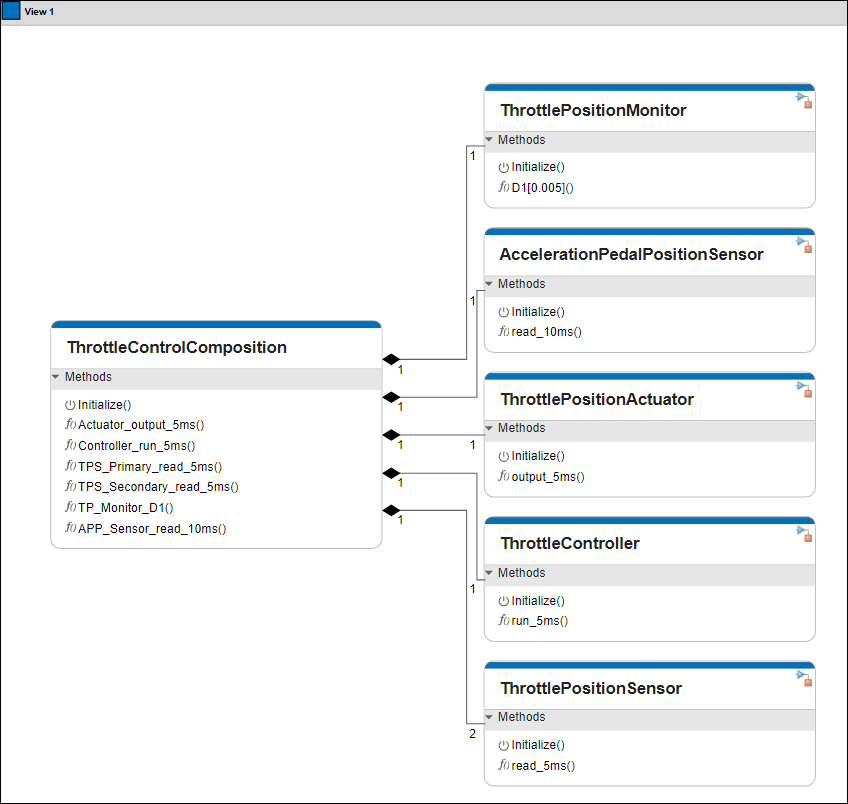Click the ThrottlePositionActuator component icon
Image resolution: width=848 pixels, height=804 pixels.
click(803, 388)
